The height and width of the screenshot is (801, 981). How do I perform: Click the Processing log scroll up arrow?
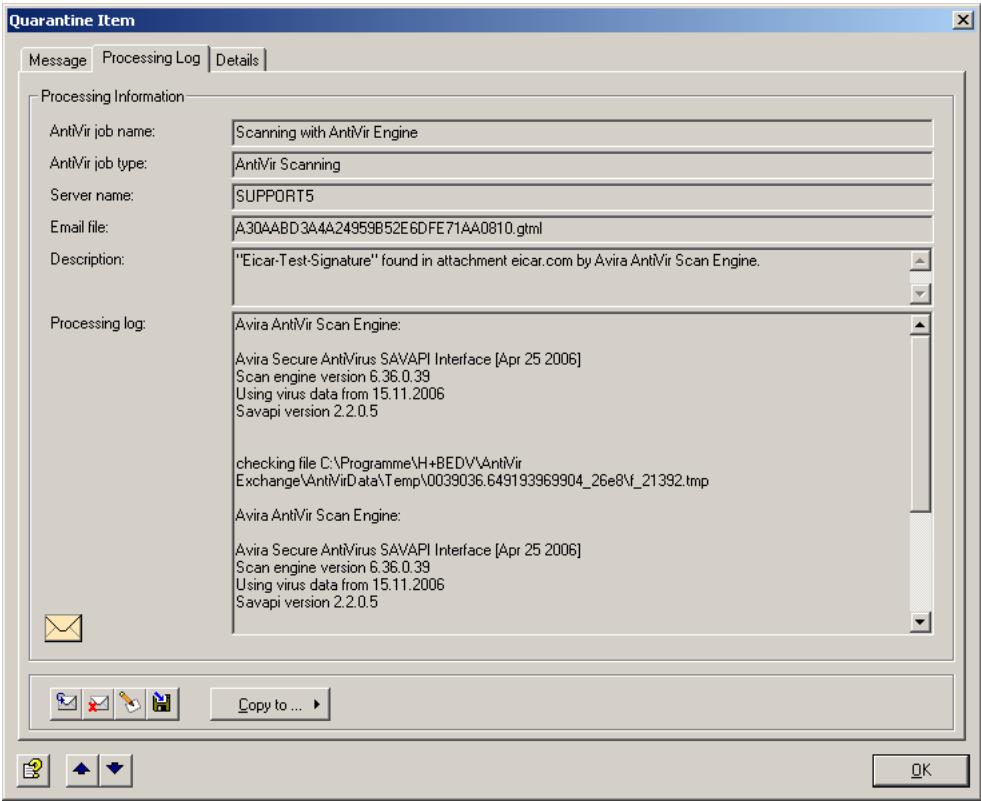(x=920, y=324)
